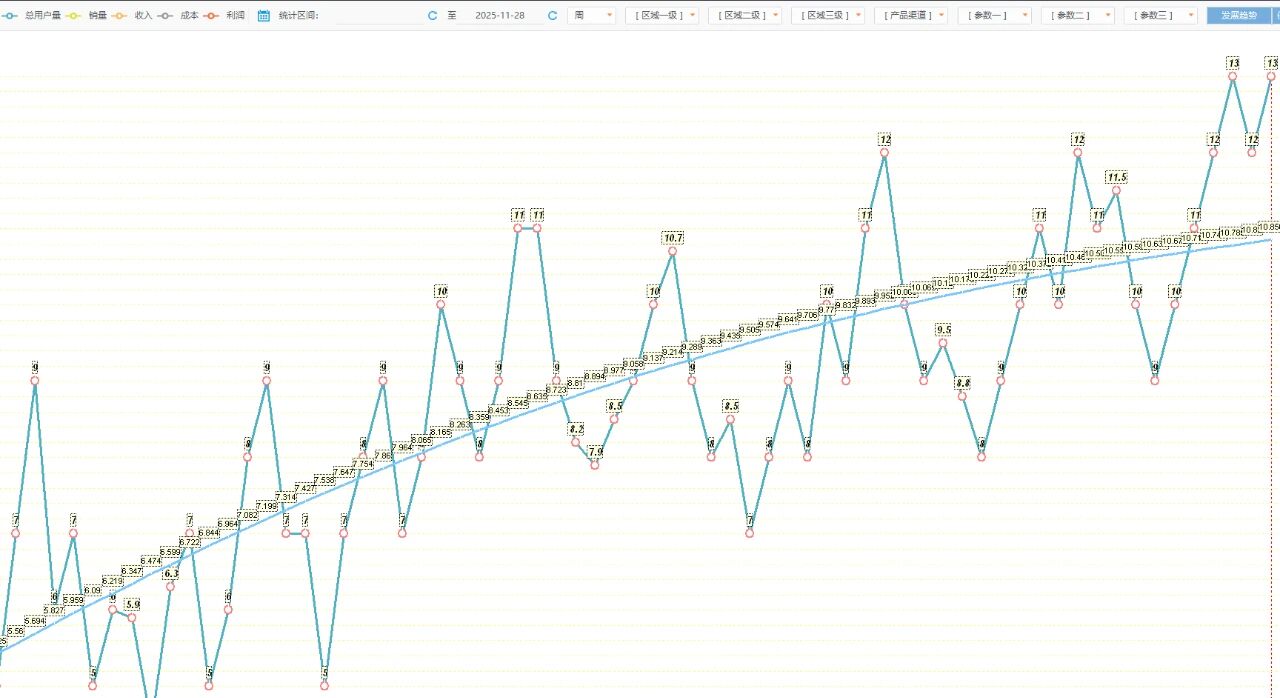Toggle the 收入 legend series
The height and width of the screenshot is (698, 1280).
(x=142, y=16)
